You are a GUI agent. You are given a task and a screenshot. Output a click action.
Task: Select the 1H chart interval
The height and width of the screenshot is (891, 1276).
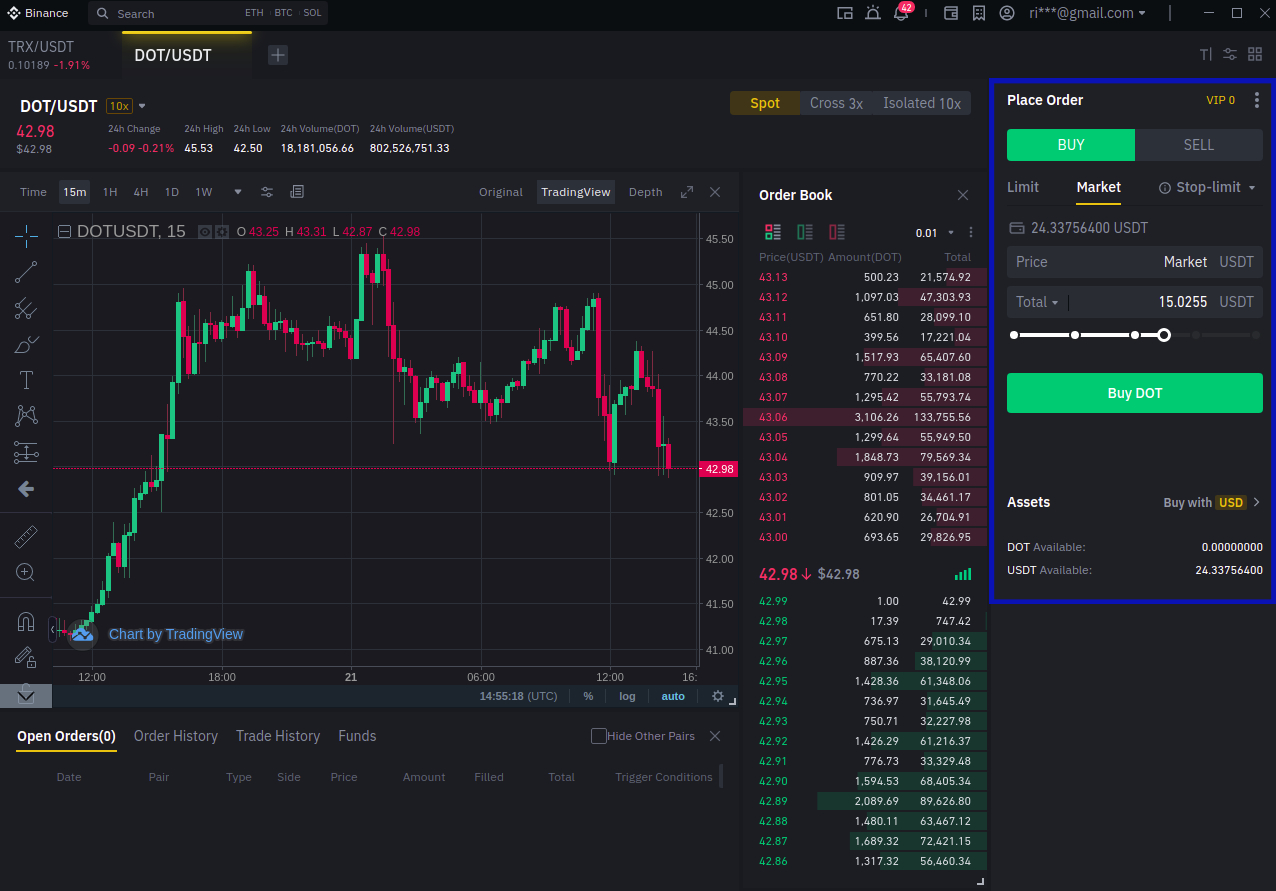tap(110, 192)
